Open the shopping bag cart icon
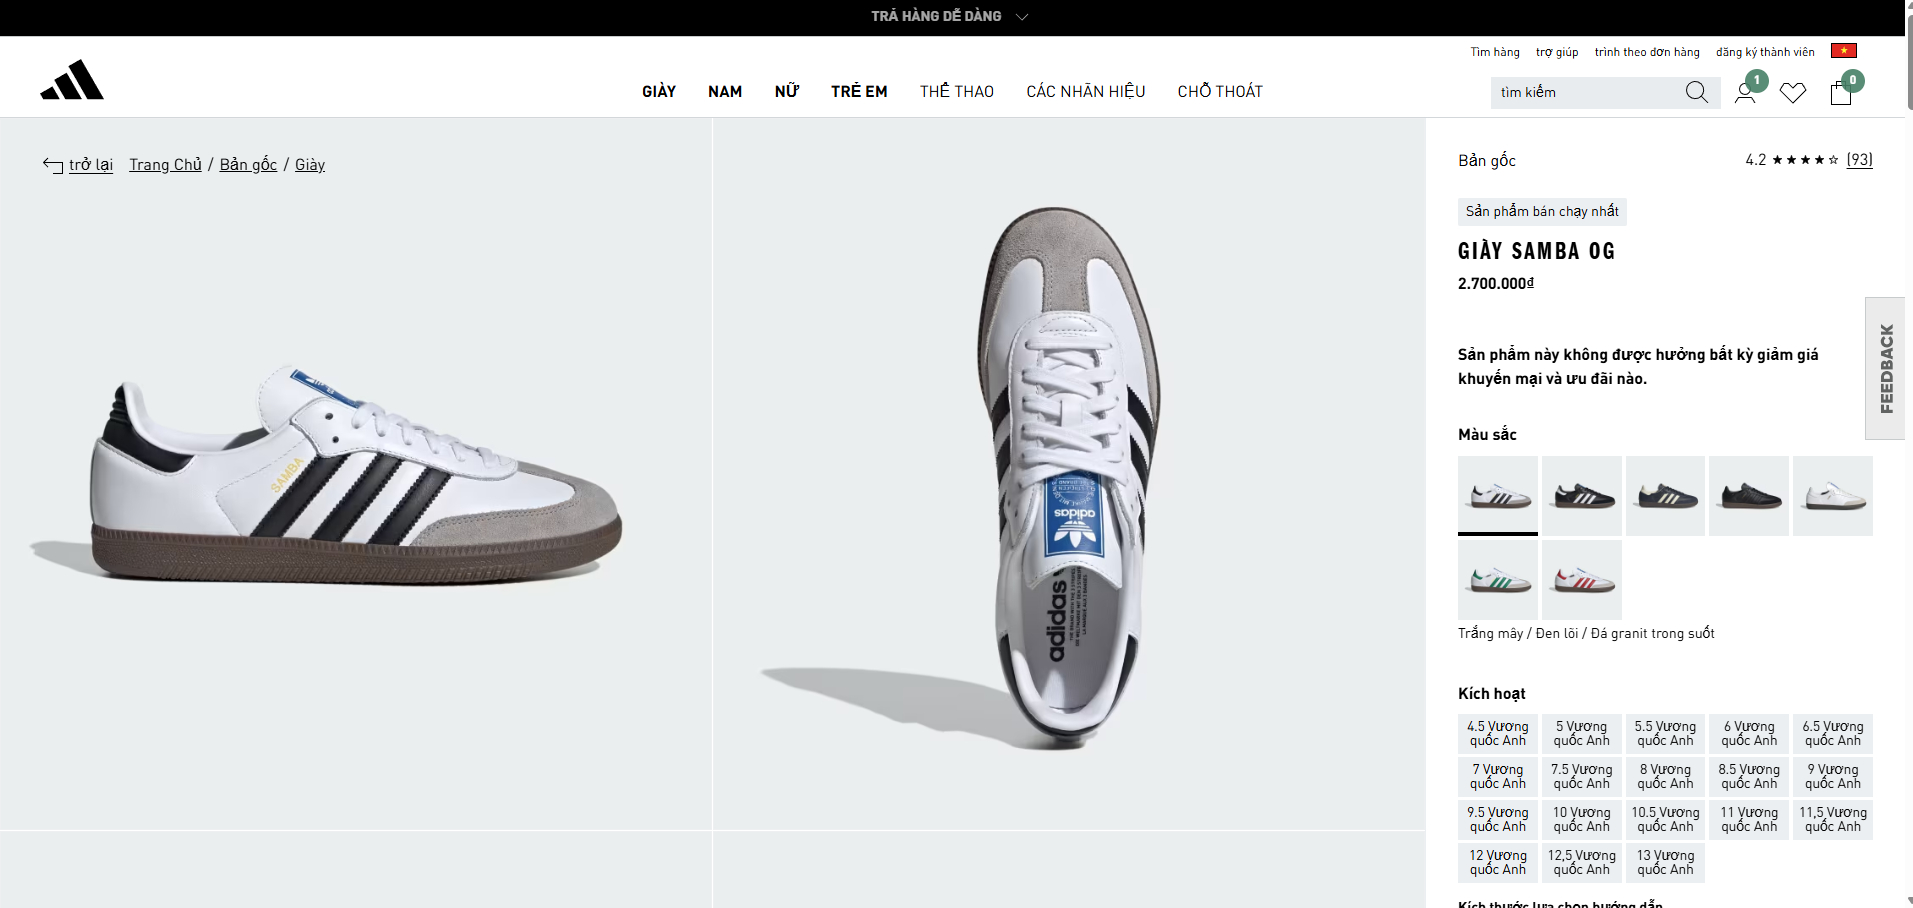Screen dimensions: 1913x908 coord(1841,93)
